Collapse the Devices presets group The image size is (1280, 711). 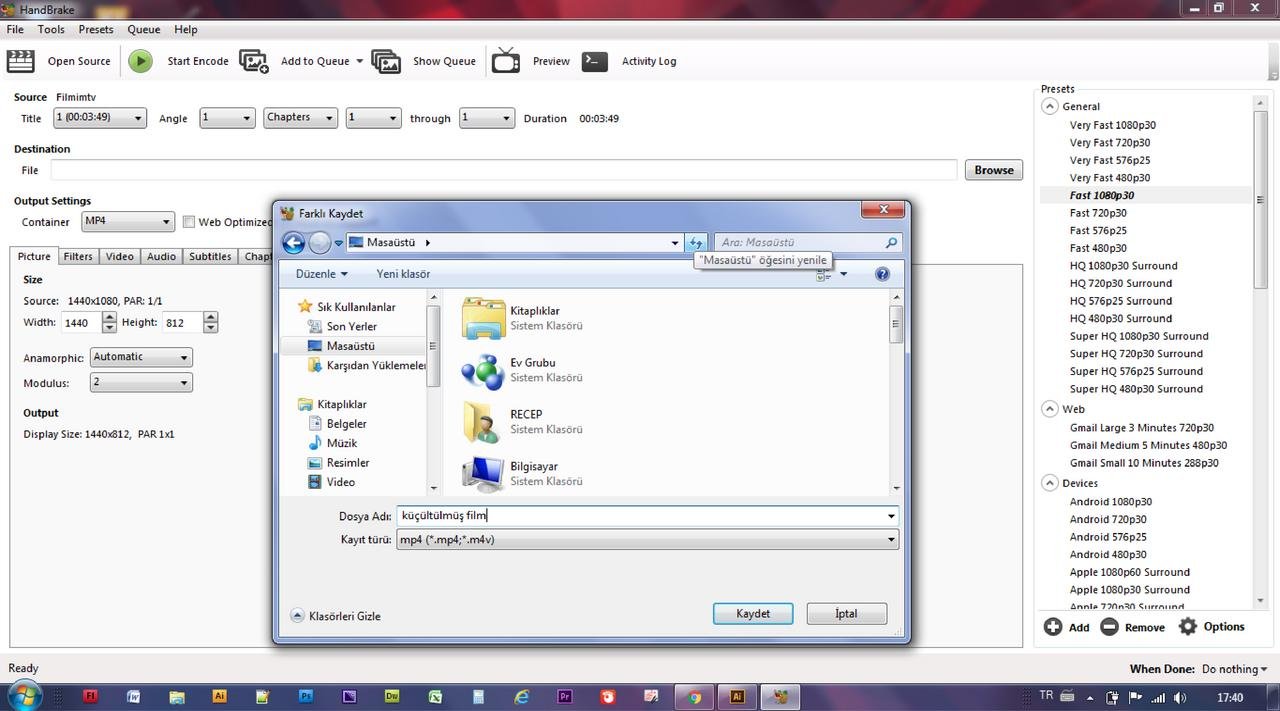coord(1050,483)
